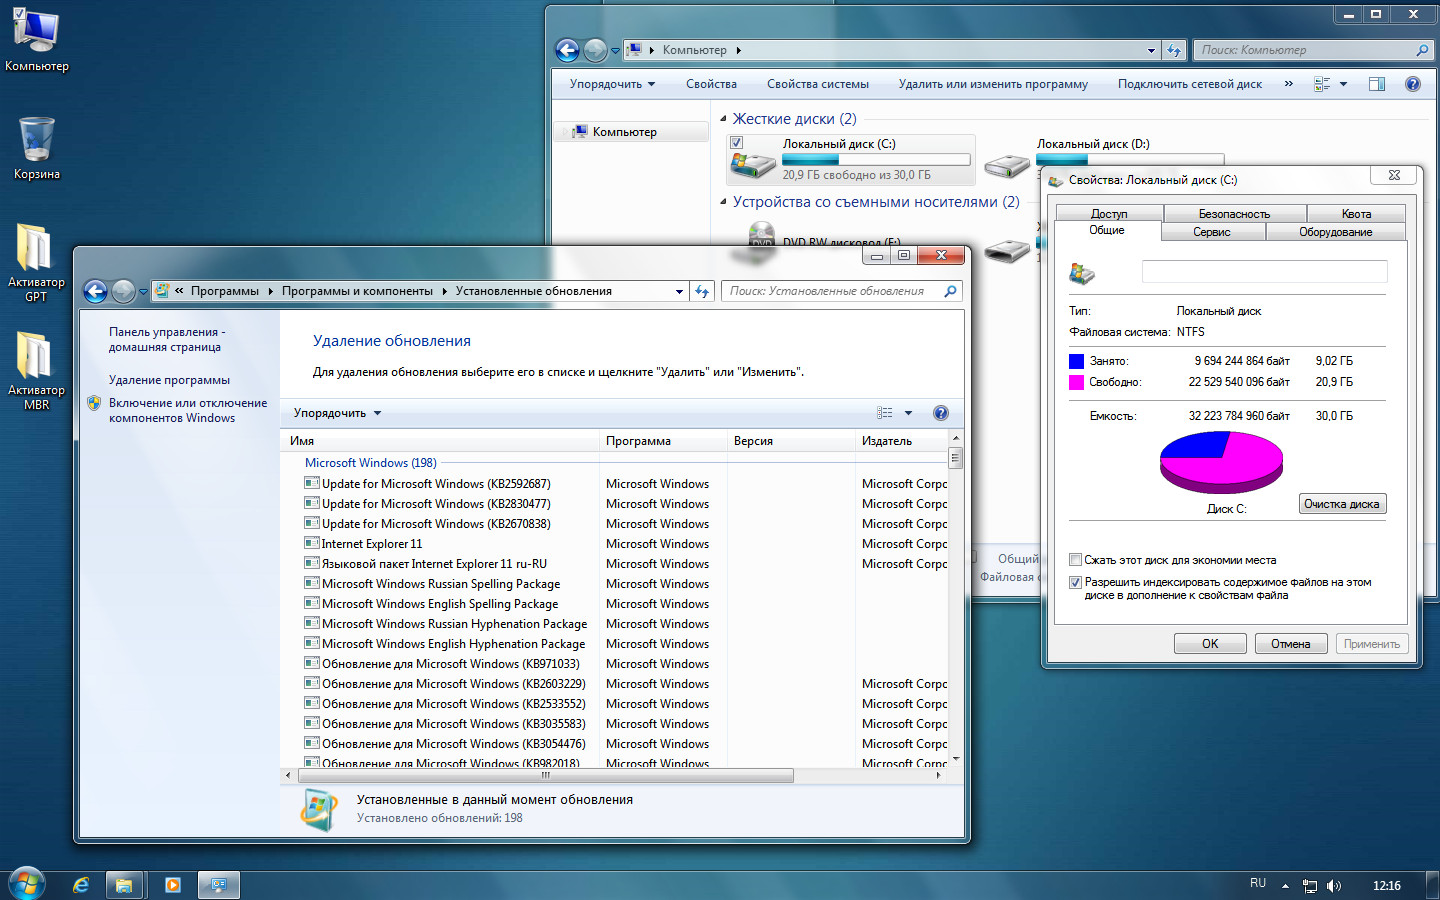The width and height of the screenshot is (1440, 900).
Task: Click Удалить или изменить программу button
Action: click(x=993, y=84)
